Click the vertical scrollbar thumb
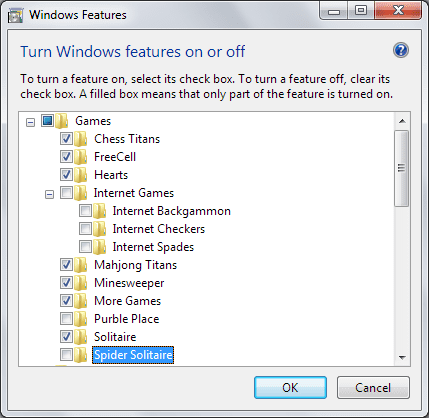The width and height of the screenshot is (429, 418). point(401,168)
